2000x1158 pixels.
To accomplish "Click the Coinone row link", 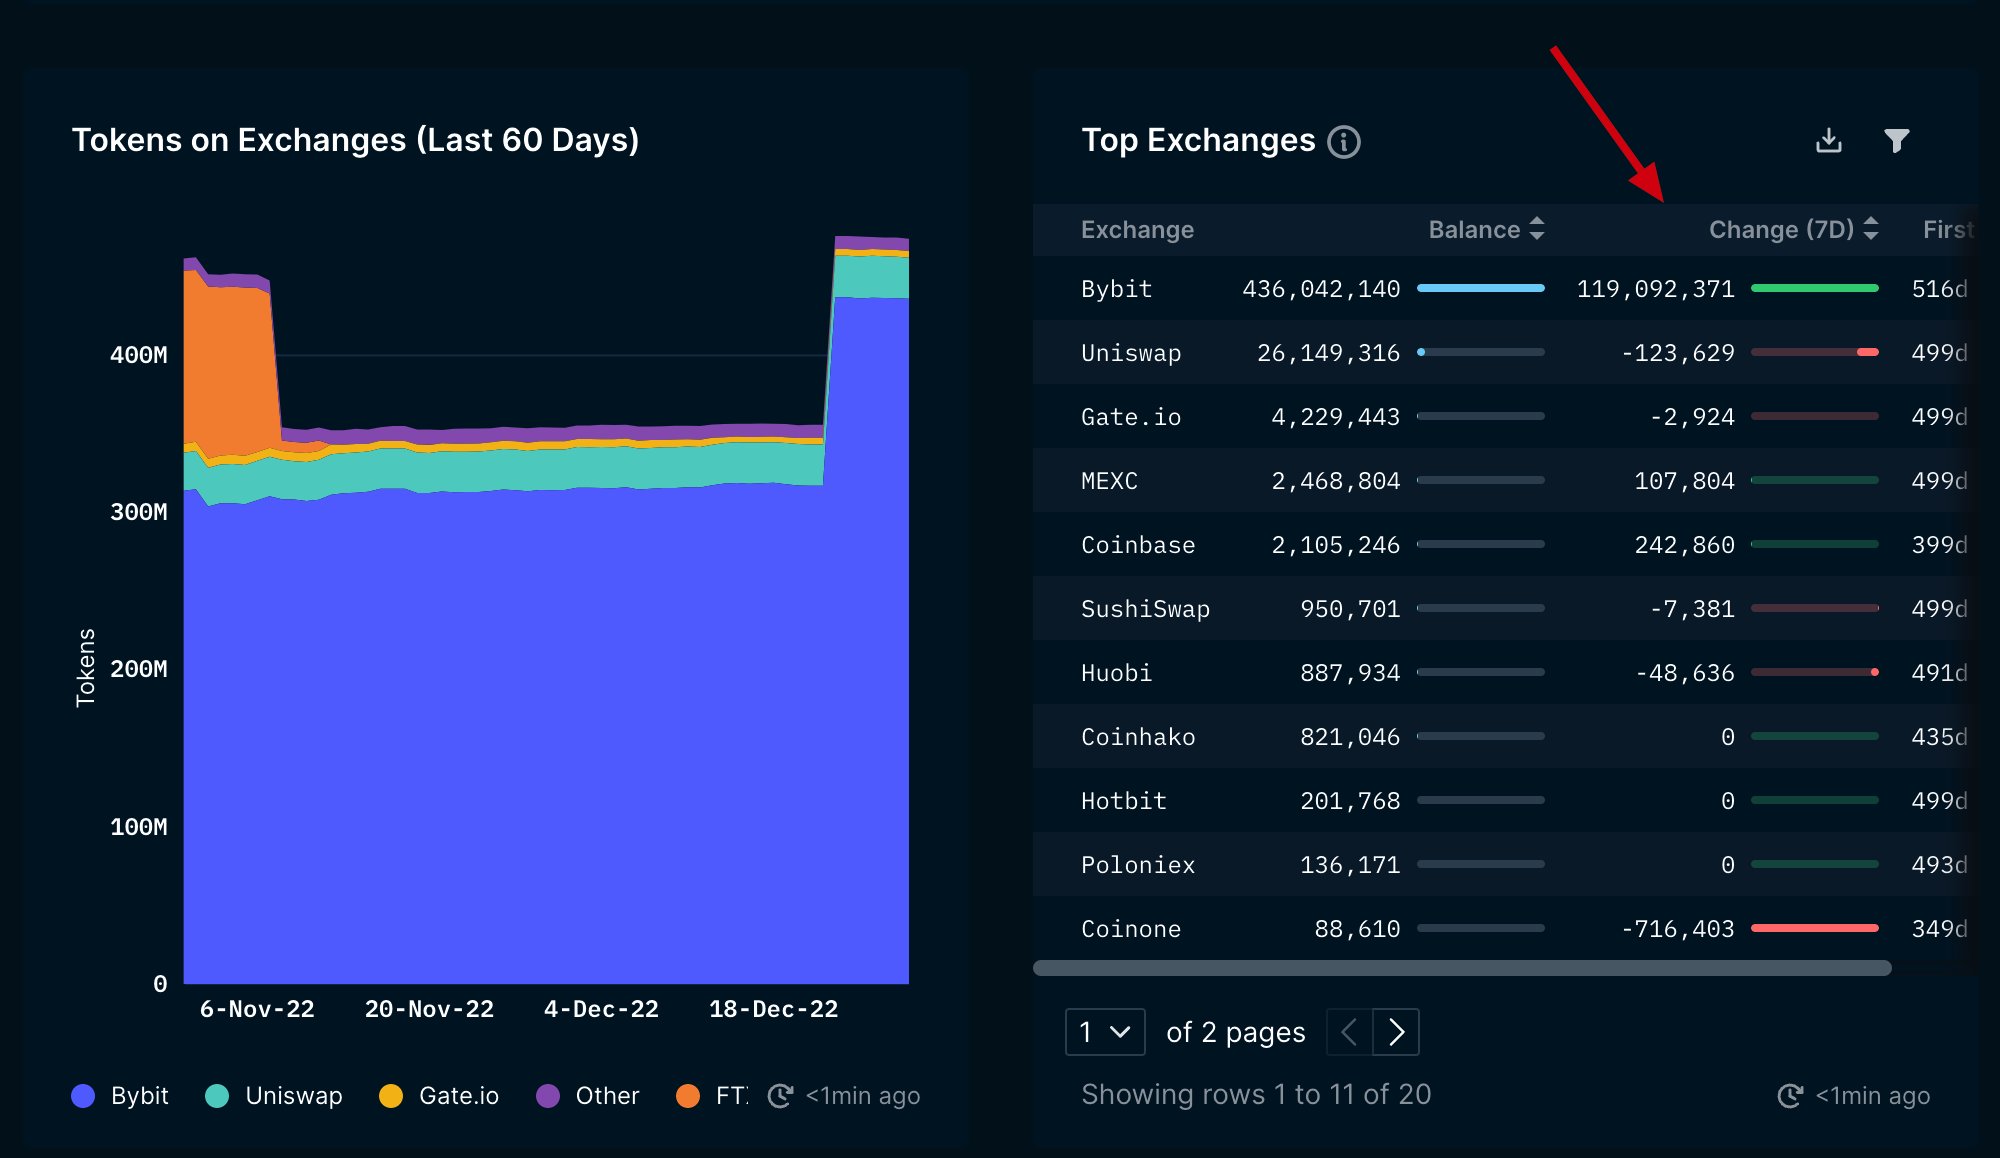I will tap(1130, 929).
